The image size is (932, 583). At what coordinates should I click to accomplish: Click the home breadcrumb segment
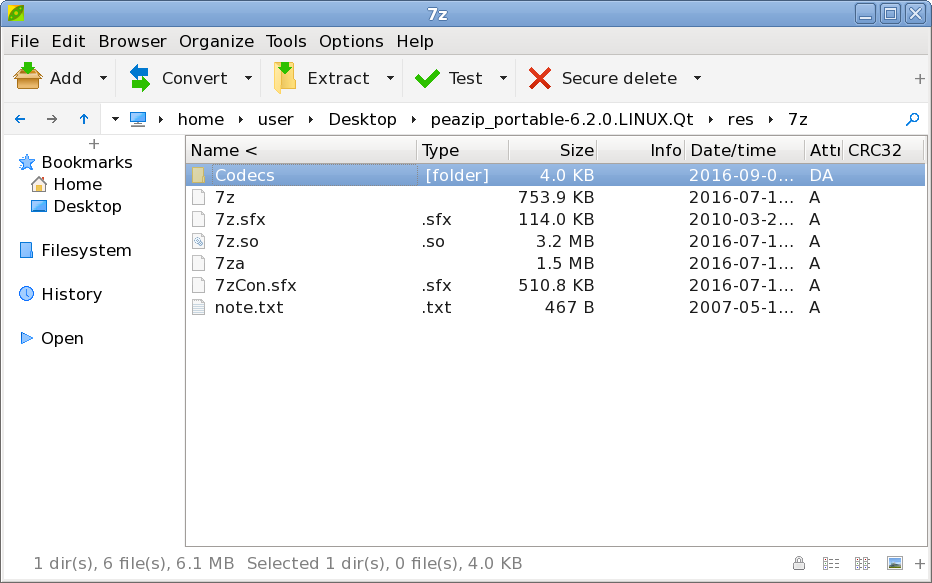click(201, 119)
